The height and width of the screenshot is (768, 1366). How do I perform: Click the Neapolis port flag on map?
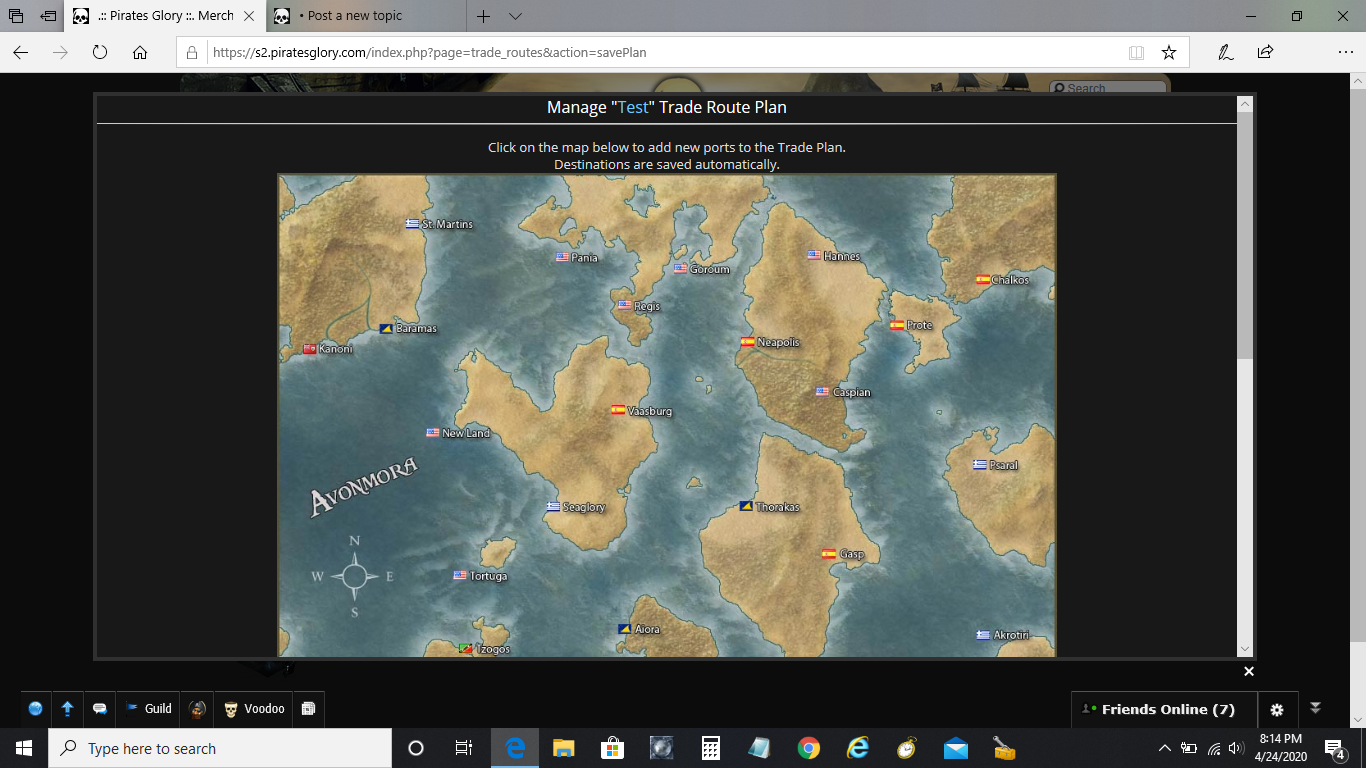(x=748, y=342)
